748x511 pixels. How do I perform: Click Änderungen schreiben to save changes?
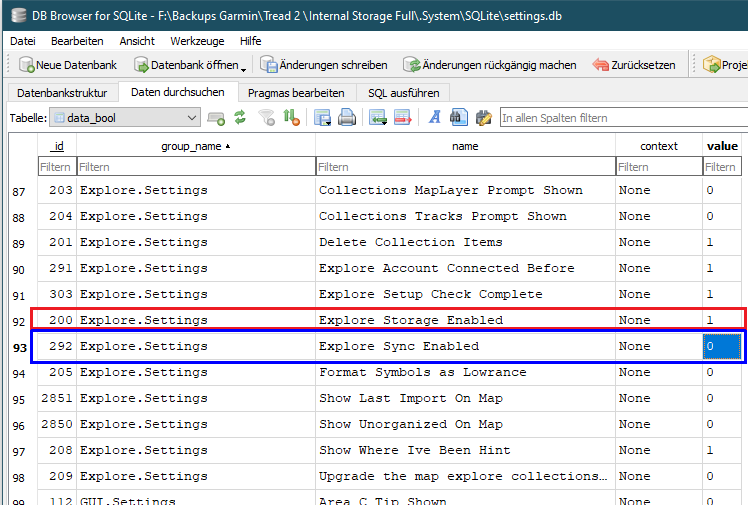pyautogui.click(x=323, y=65)
